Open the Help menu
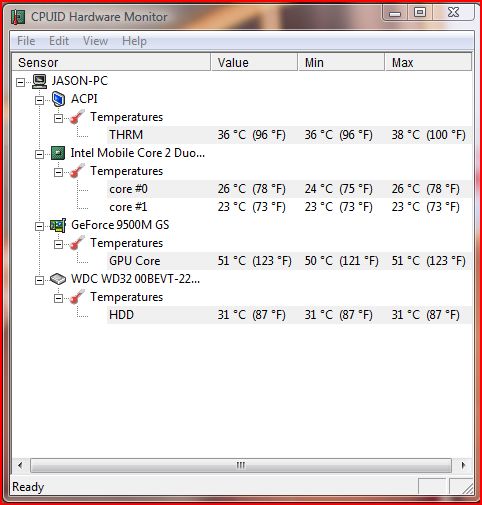The height and width of the screenshot is (505, 482). pos(134,41)
